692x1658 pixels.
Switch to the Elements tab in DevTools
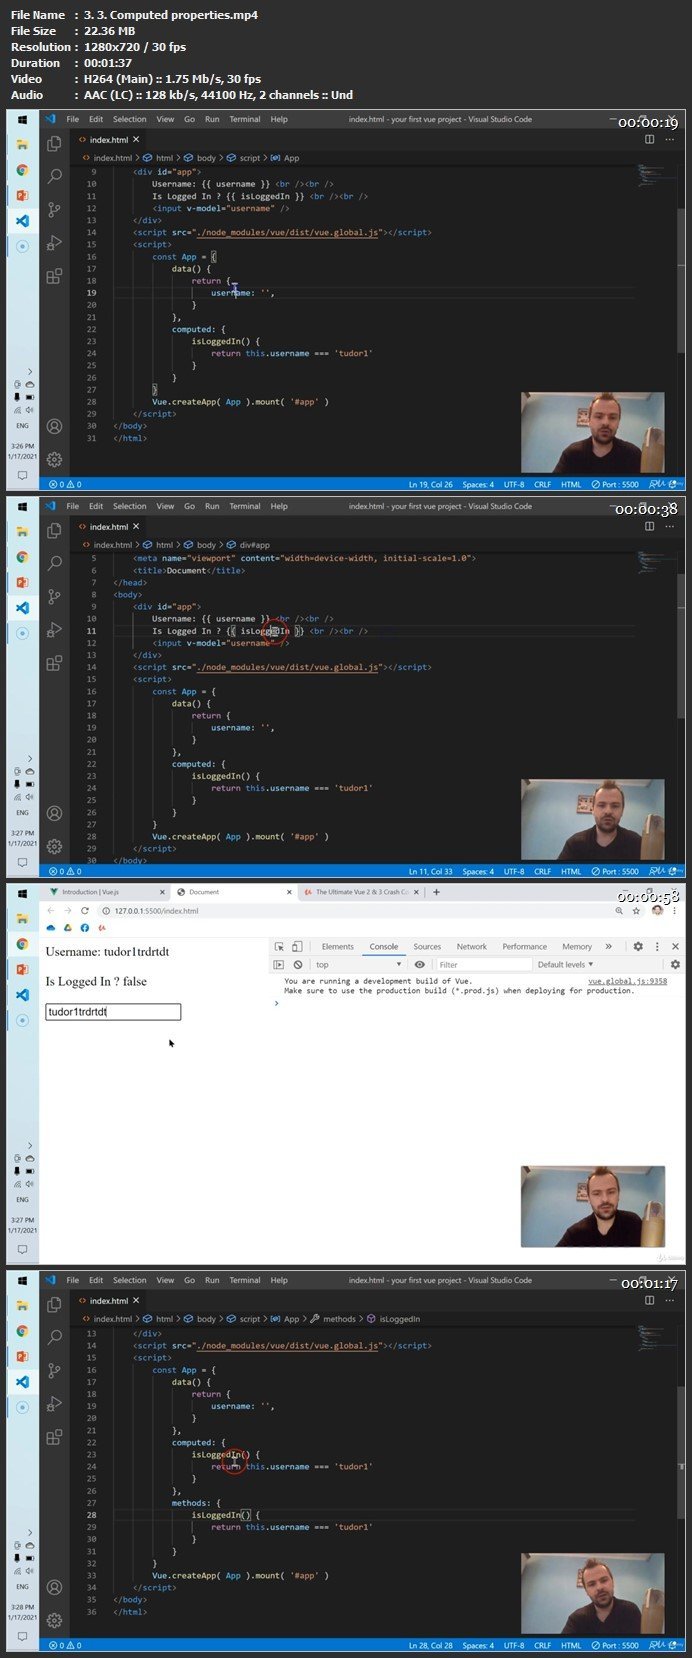[337, 946]
